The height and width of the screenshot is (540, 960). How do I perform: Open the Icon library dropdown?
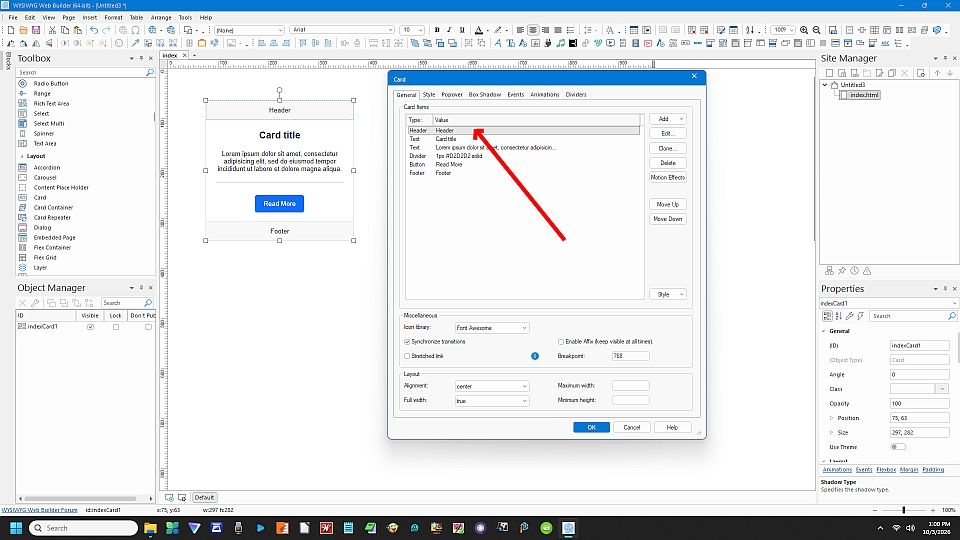pyautogui.click(x=492, y=328)
